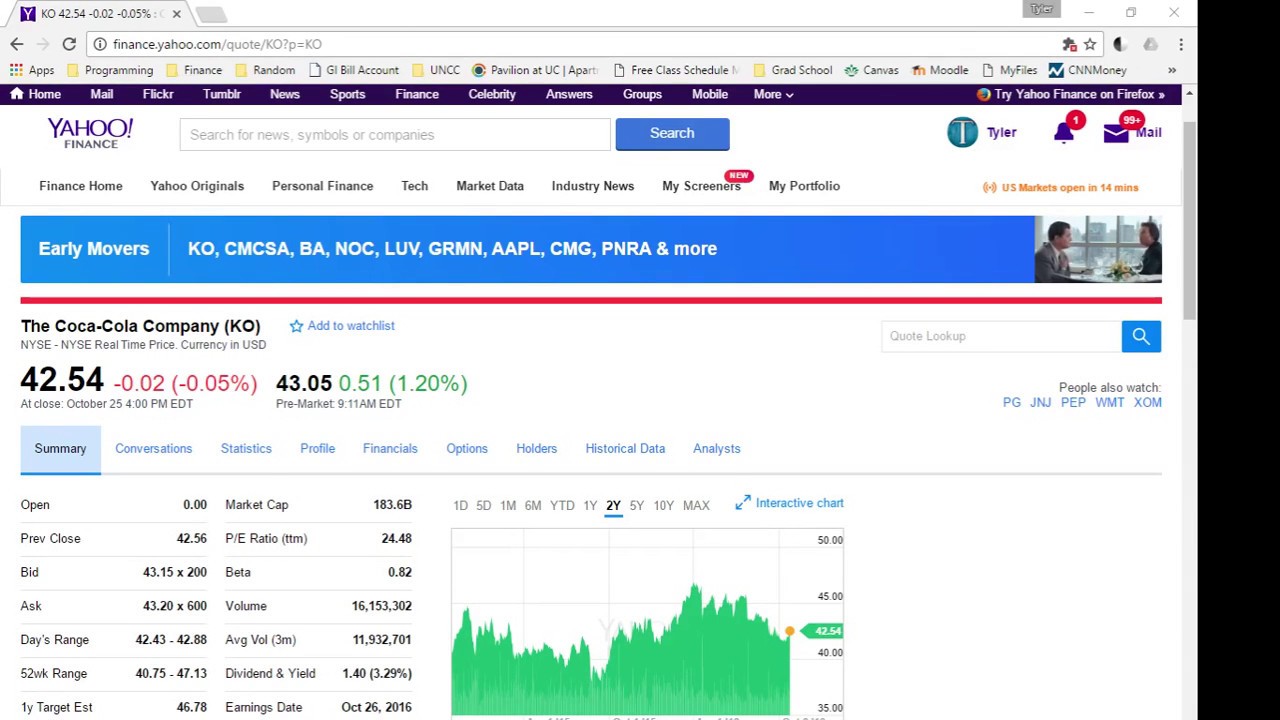Click Tyler profile avatar

coord(962,132)
